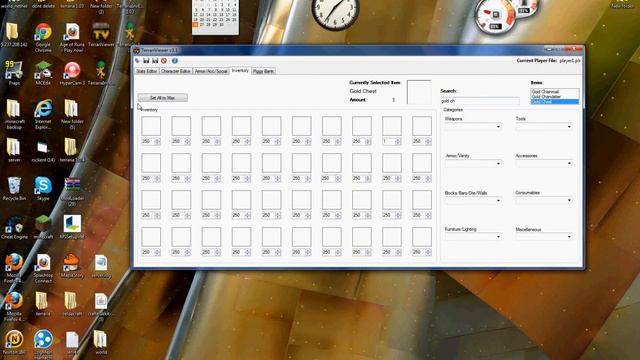Select the HyperCam 3 desktop icon

72,73
